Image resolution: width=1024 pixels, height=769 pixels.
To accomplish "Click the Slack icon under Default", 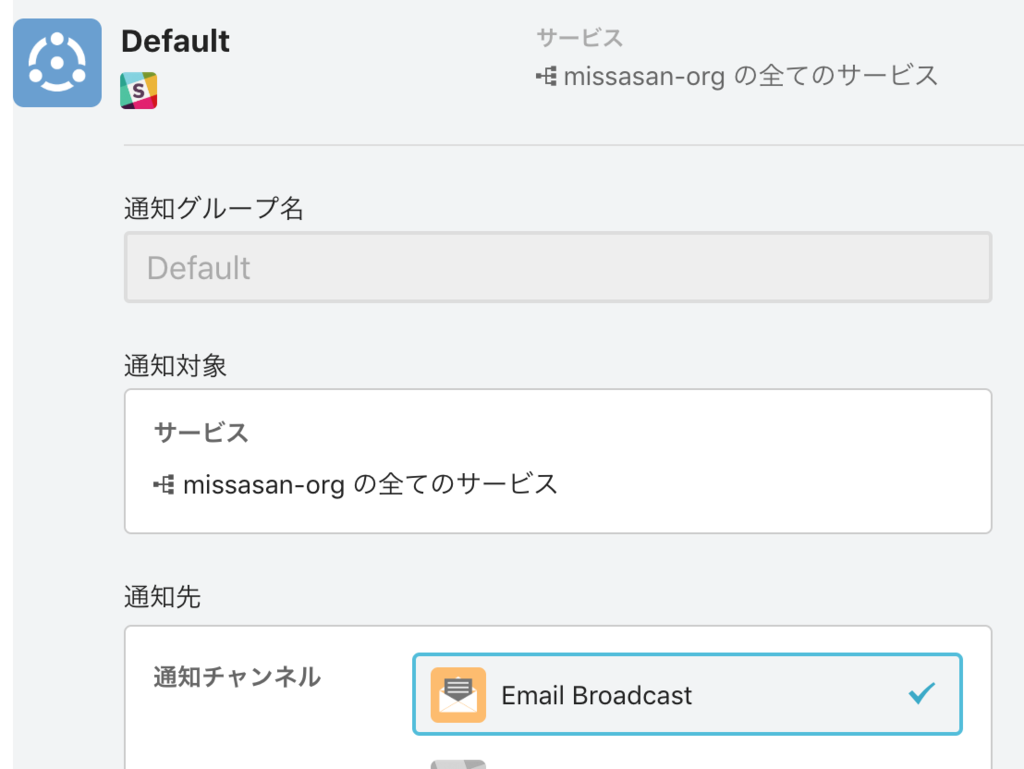I will 139,90.
